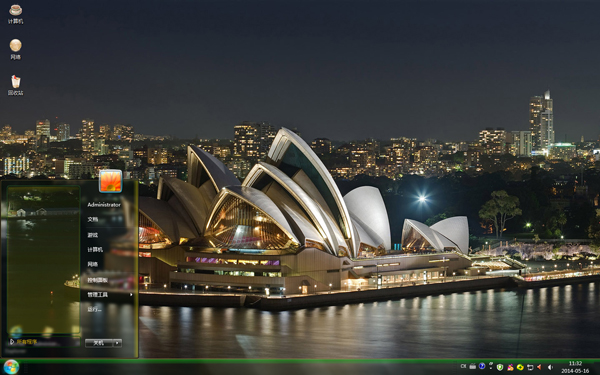Image resolution: width=600 pixels, height=375 pixels.
Task: Open the 网络 desktop icon
Action: coord(15,49)
